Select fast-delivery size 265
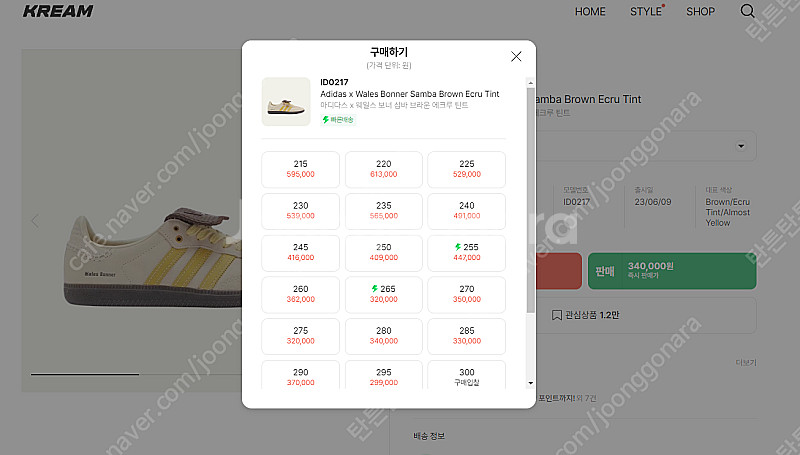 384,295
